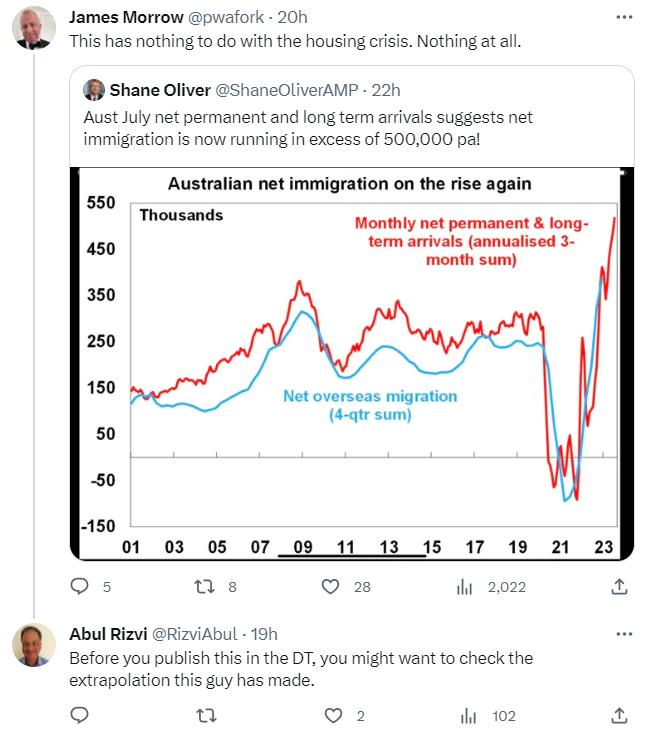This screenshot has width=648, height=733.
Task: View analytics for James Morrow's tweet
Action: [x=465, y=587]
